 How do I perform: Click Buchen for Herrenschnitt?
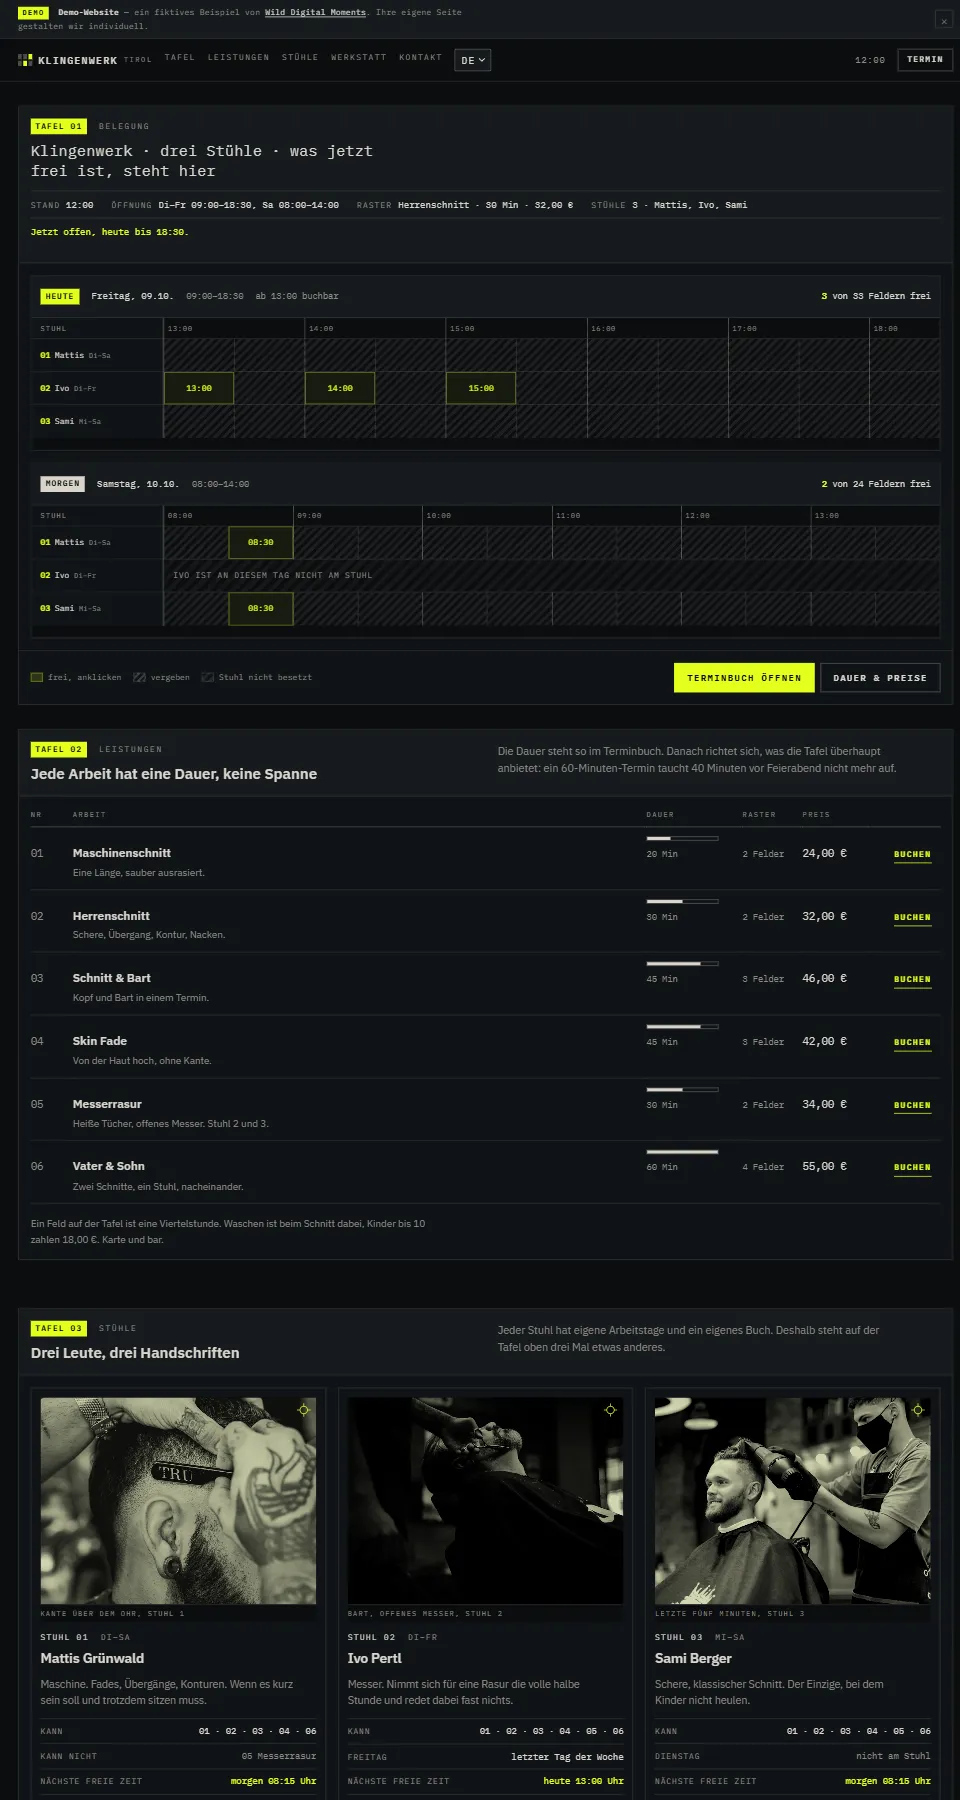point(912,918)
